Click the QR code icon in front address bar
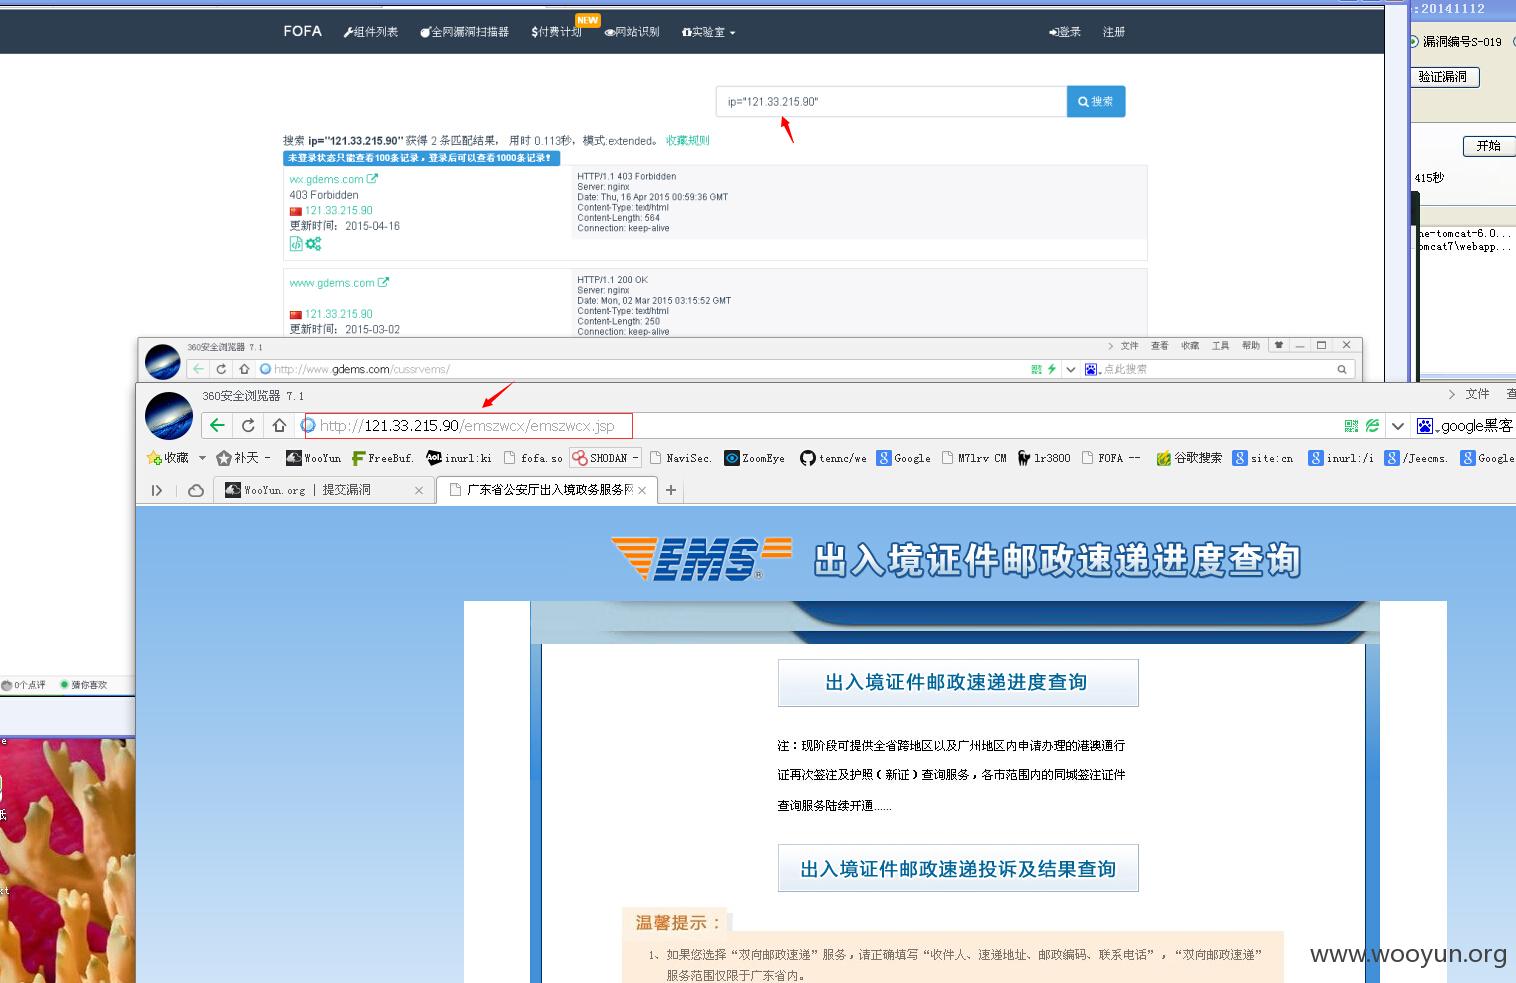The image size is (1516, 983). (x=1351, y=426)
